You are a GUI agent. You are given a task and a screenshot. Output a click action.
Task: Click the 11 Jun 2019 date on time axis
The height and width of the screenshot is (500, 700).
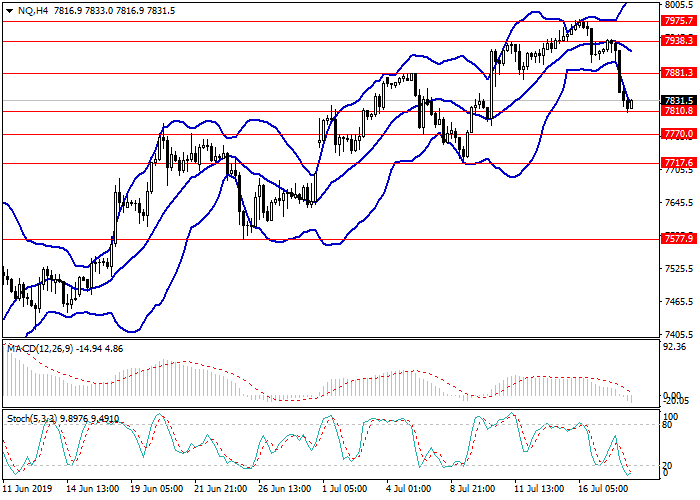tap(28, 490)
